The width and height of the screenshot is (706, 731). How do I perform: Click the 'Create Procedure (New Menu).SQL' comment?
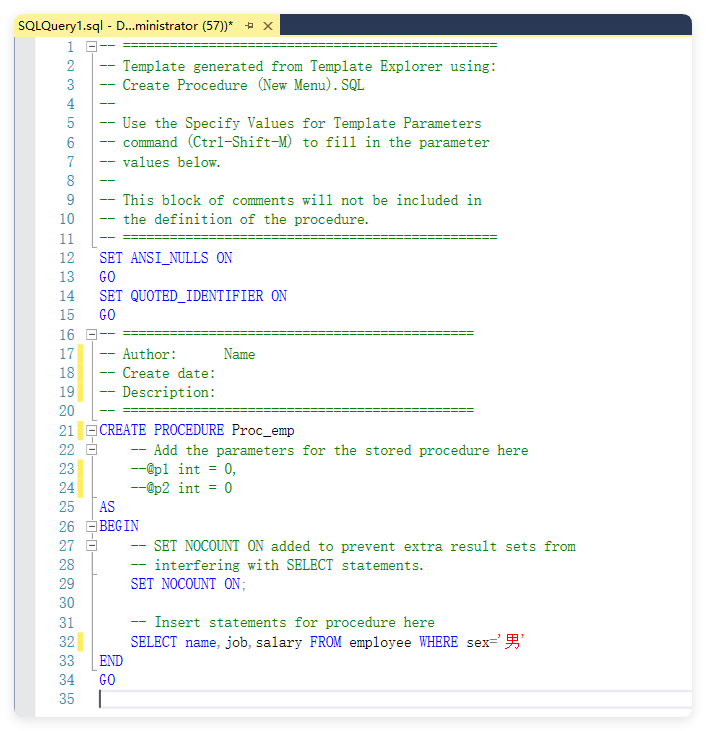[232, 85]
